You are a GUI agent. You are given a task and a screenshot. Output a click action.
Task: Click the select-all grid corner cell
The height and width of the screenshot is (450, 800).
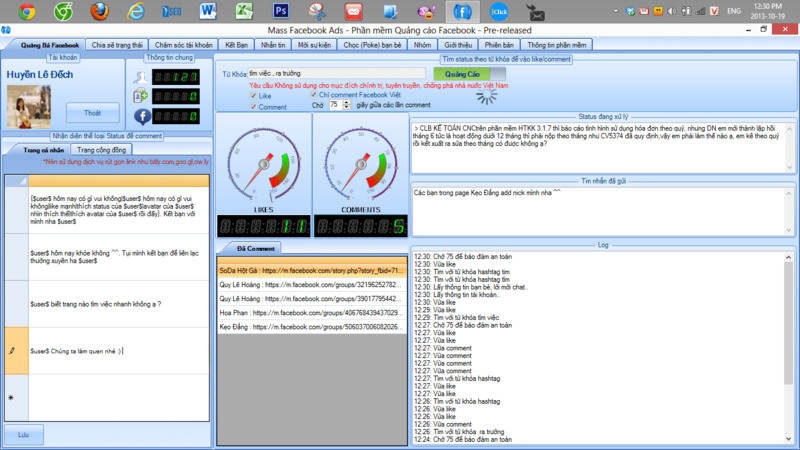point(16,181)
